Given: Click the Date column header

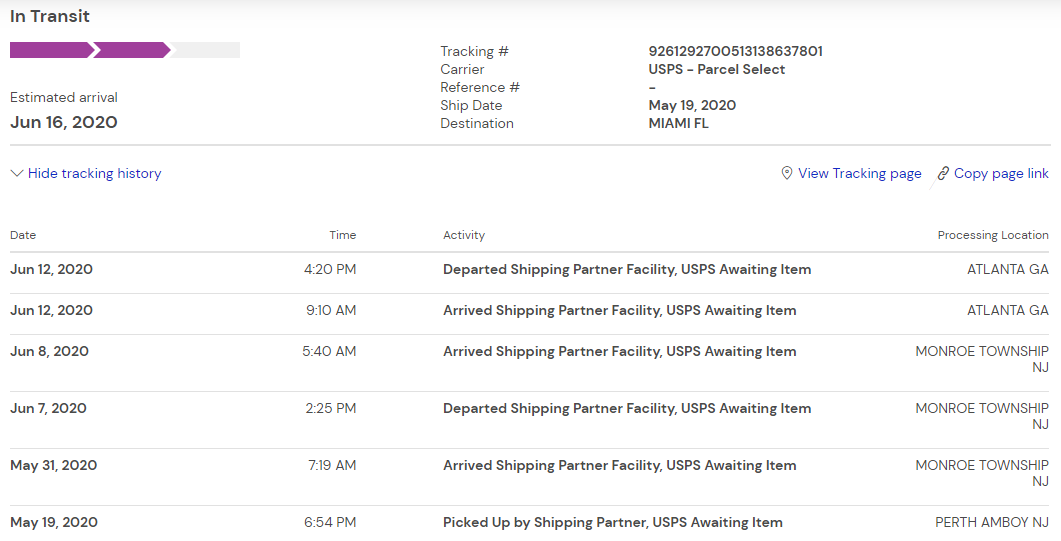Looking at the screenshot, I should (x=23, y=235).
